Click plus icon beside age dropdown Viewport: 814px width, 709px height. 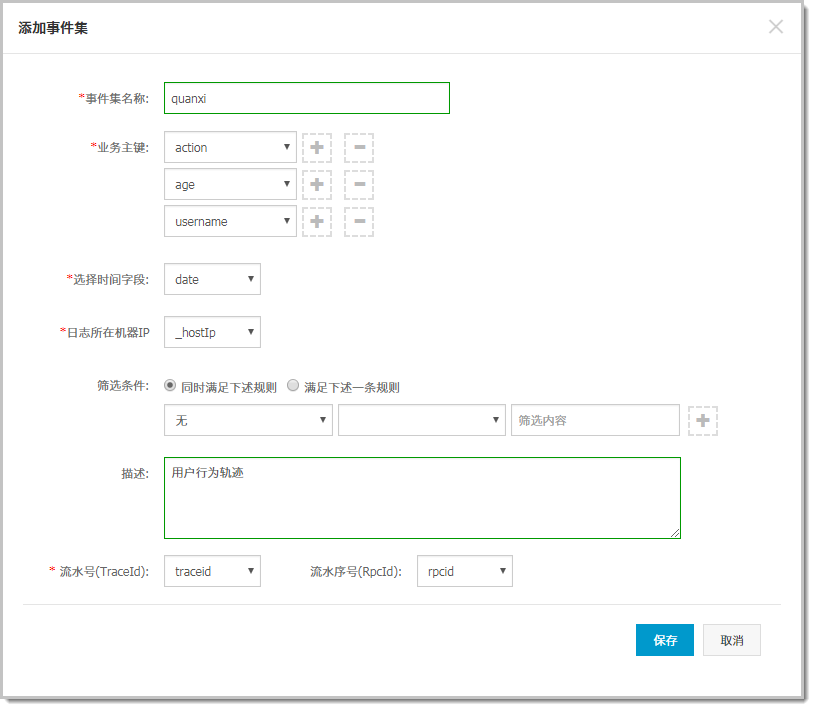click(x=317, y=185)
